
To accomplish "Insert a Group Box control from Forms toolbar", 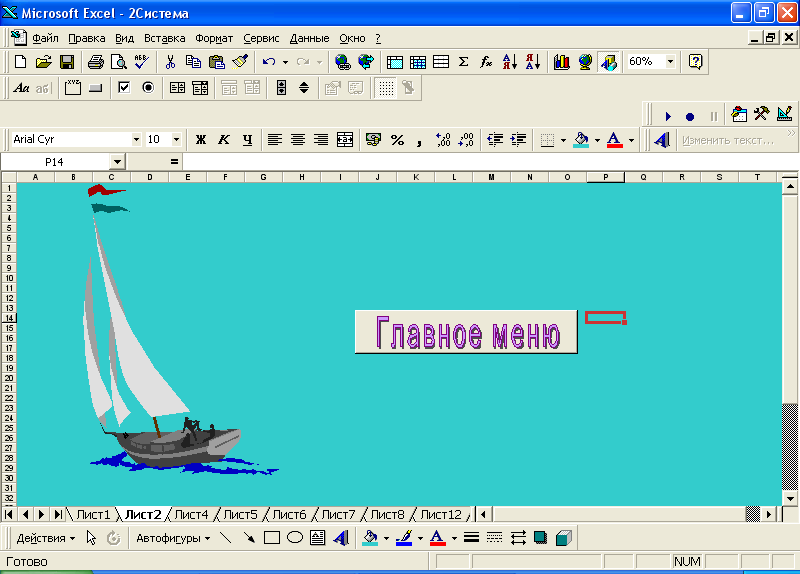I will click(x=72, y=88).
